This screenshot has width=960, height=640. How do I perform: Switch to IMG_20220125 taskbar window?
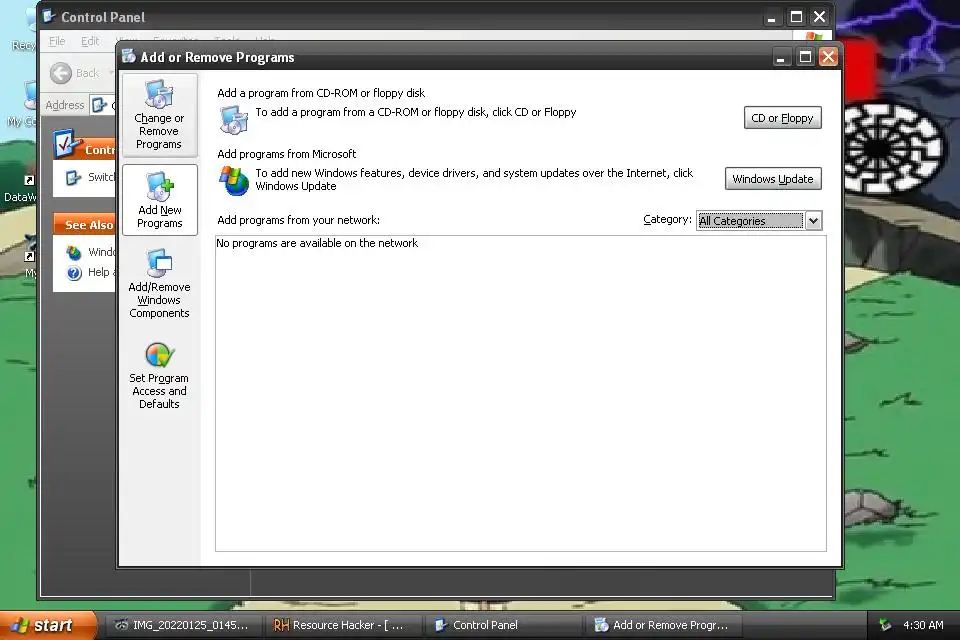point(182,625)
